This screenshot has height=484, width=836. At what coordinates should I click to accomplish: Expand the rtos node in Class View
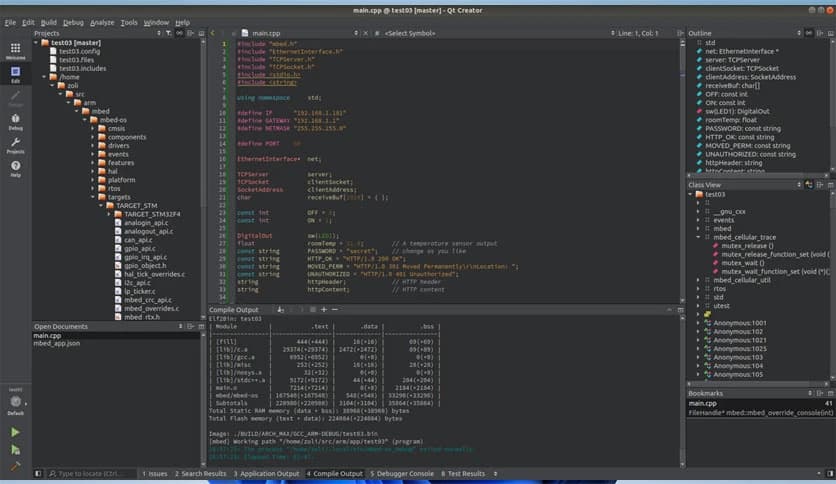tap(698, 288)
